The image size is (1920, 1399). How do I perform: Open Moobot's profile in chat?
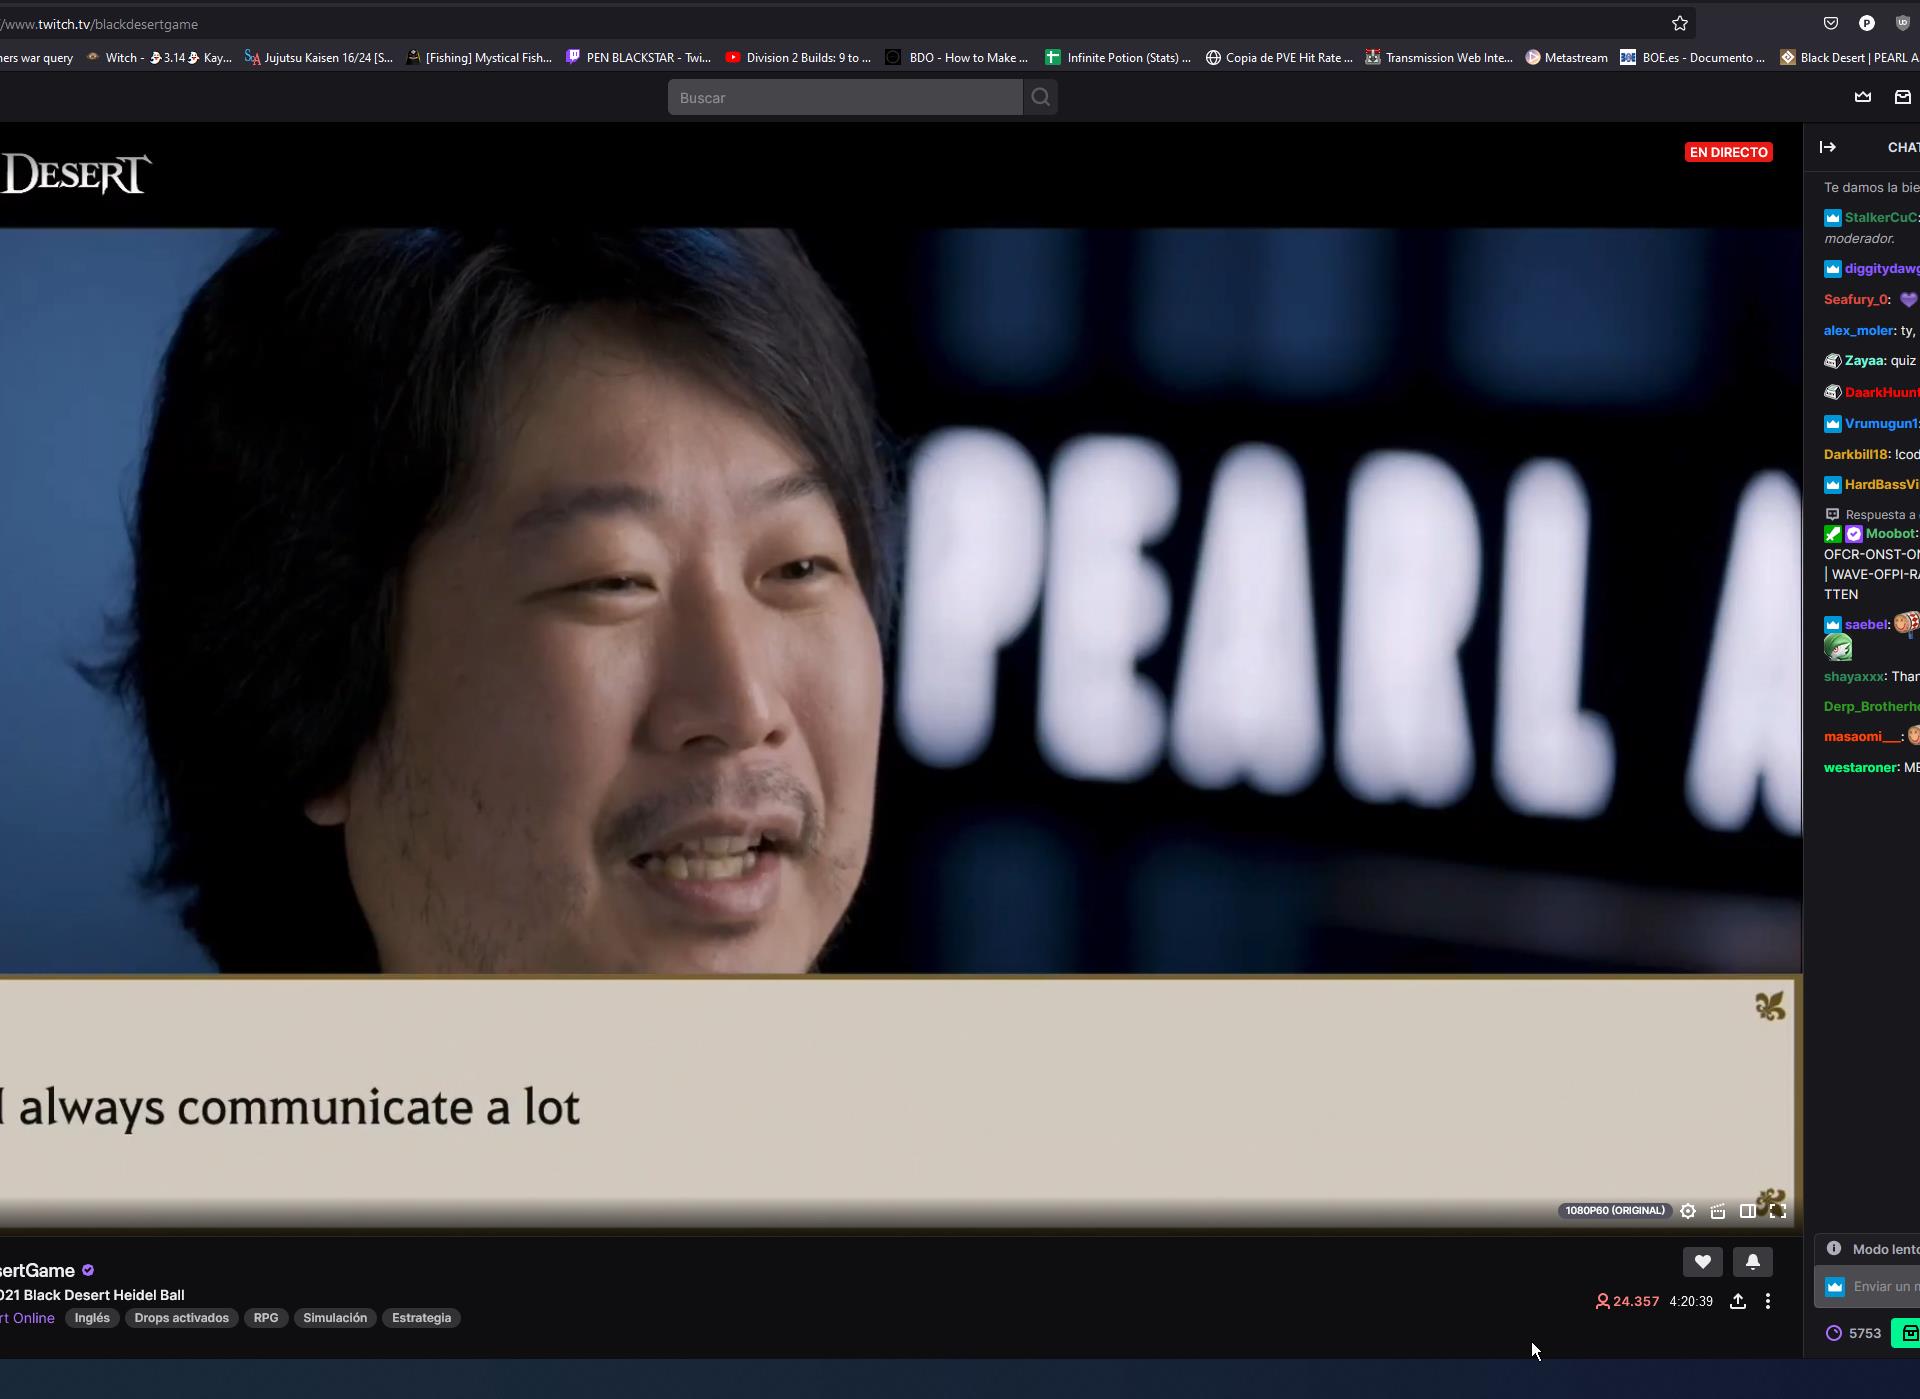(x=1889, y=534)
